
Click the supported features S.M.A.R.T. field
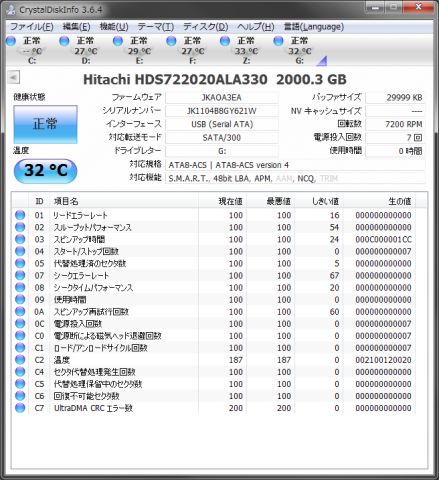295,178
